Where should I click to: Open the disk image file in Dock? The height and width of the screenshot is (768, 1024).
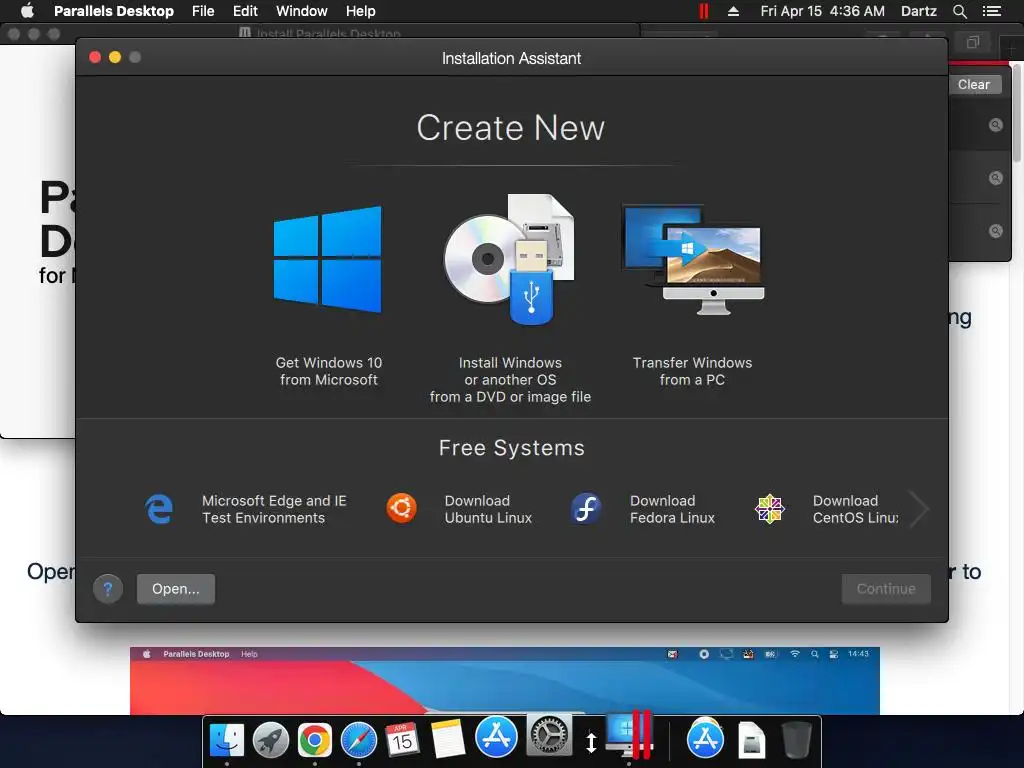(x=751, y=740)
